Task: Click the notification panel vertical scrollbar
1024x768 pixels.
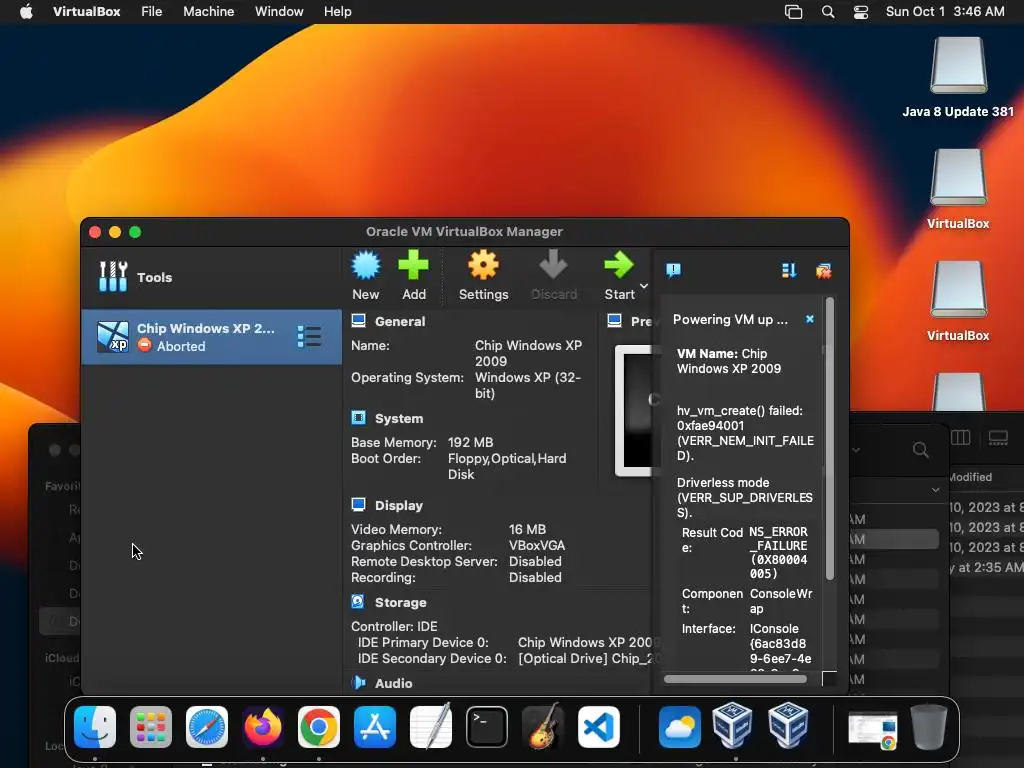Action: point(829,438)
